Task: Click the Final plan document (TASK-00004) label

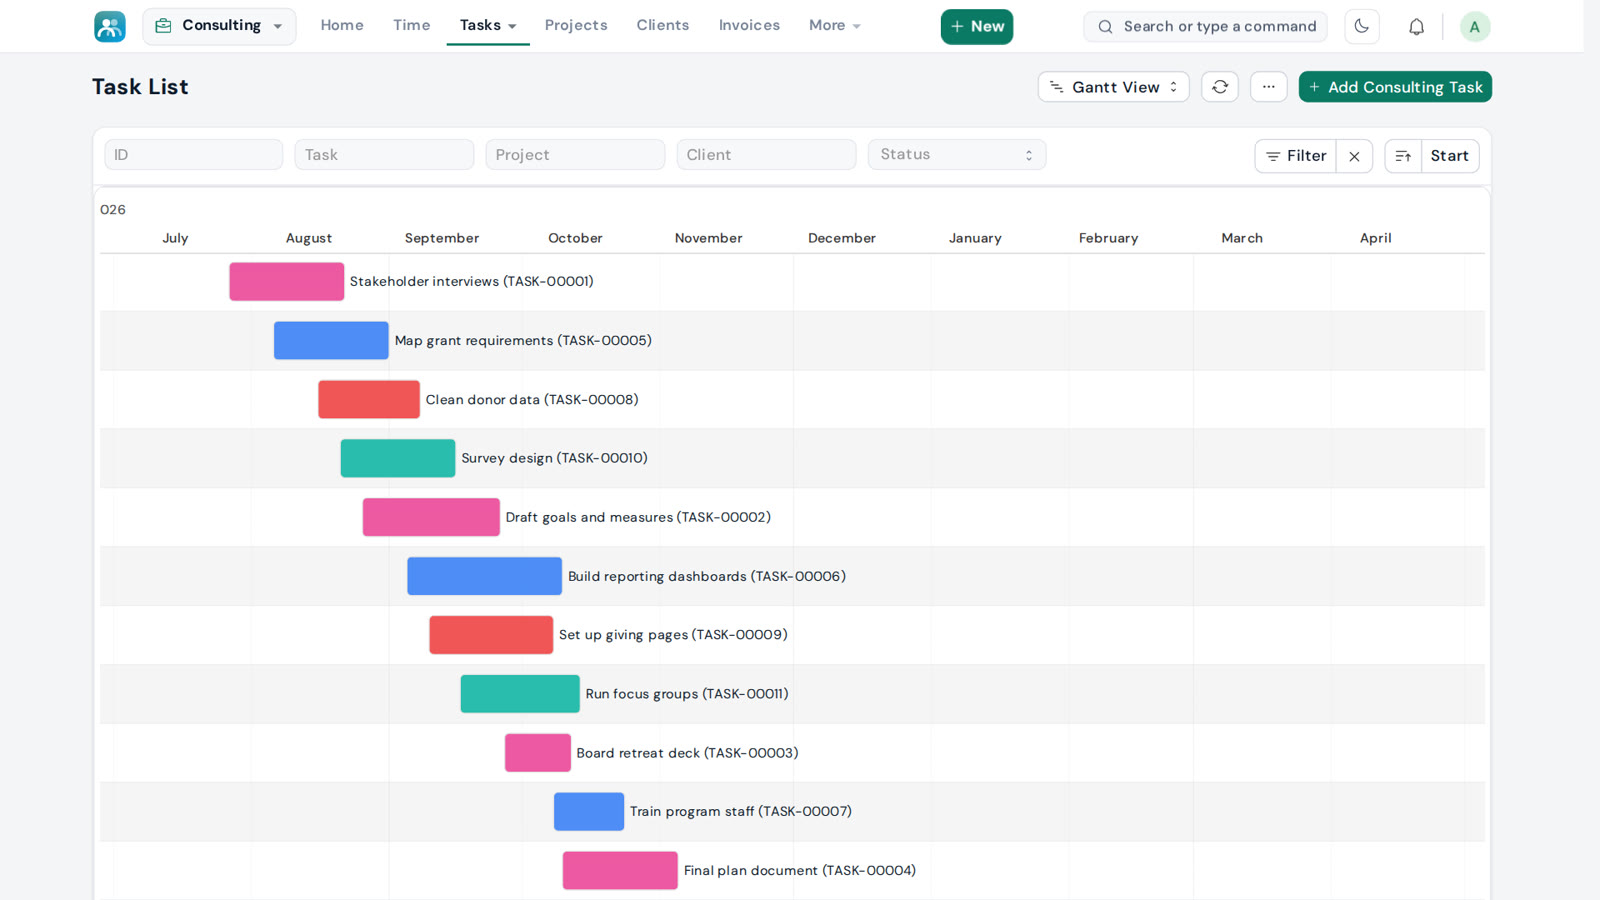Action: click(800, 871)
